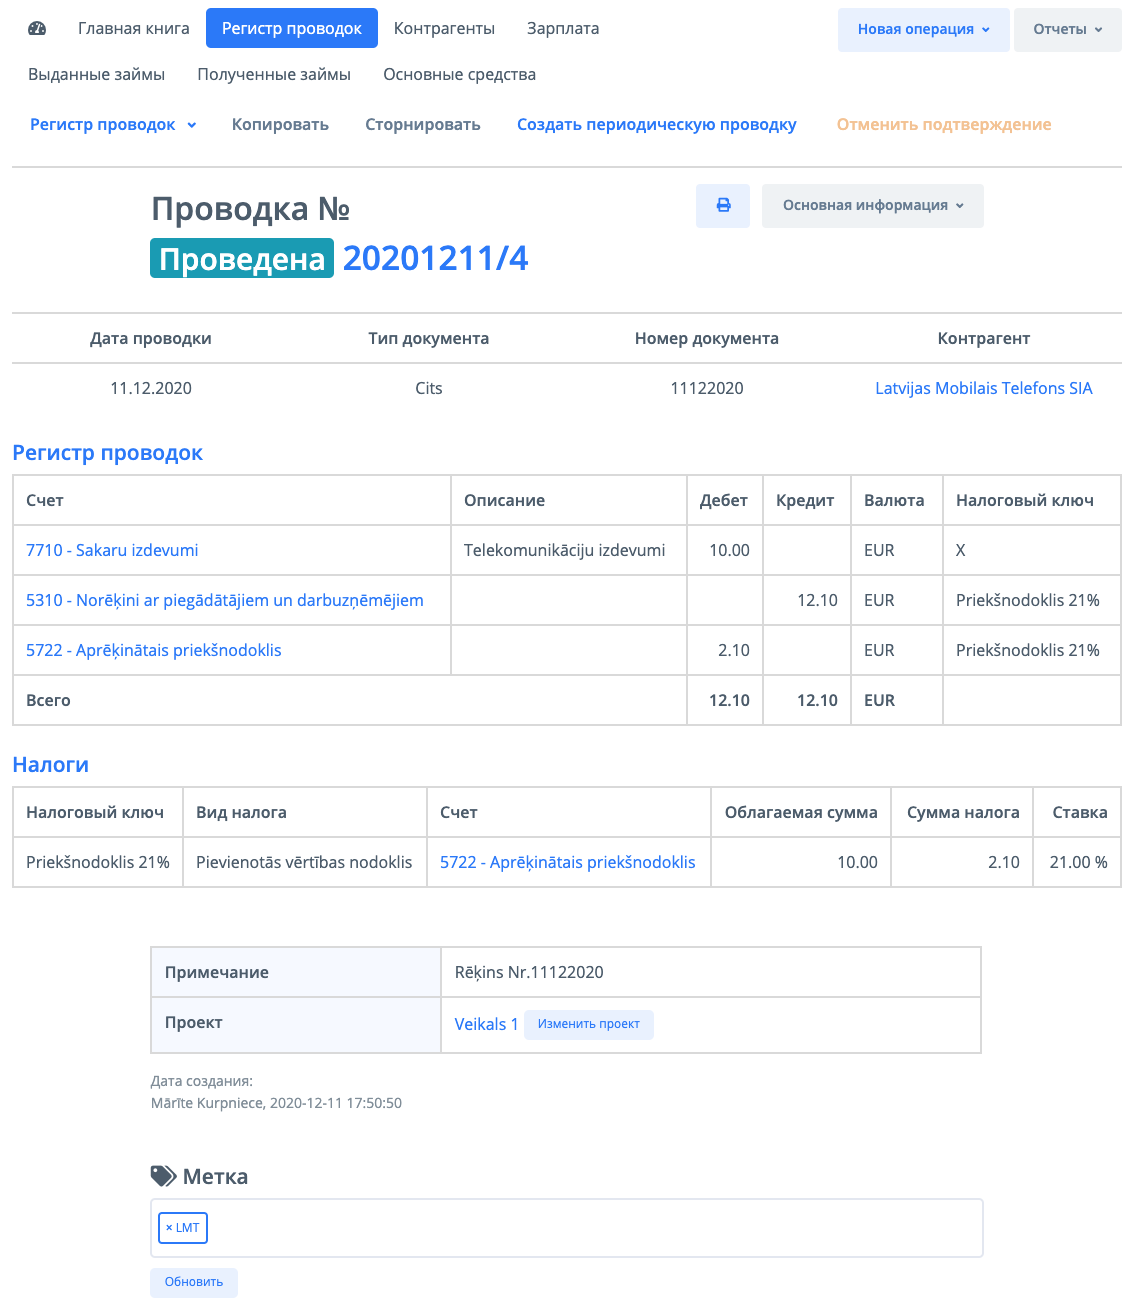
Task: Click Копировать action
Action: point(280,124)
